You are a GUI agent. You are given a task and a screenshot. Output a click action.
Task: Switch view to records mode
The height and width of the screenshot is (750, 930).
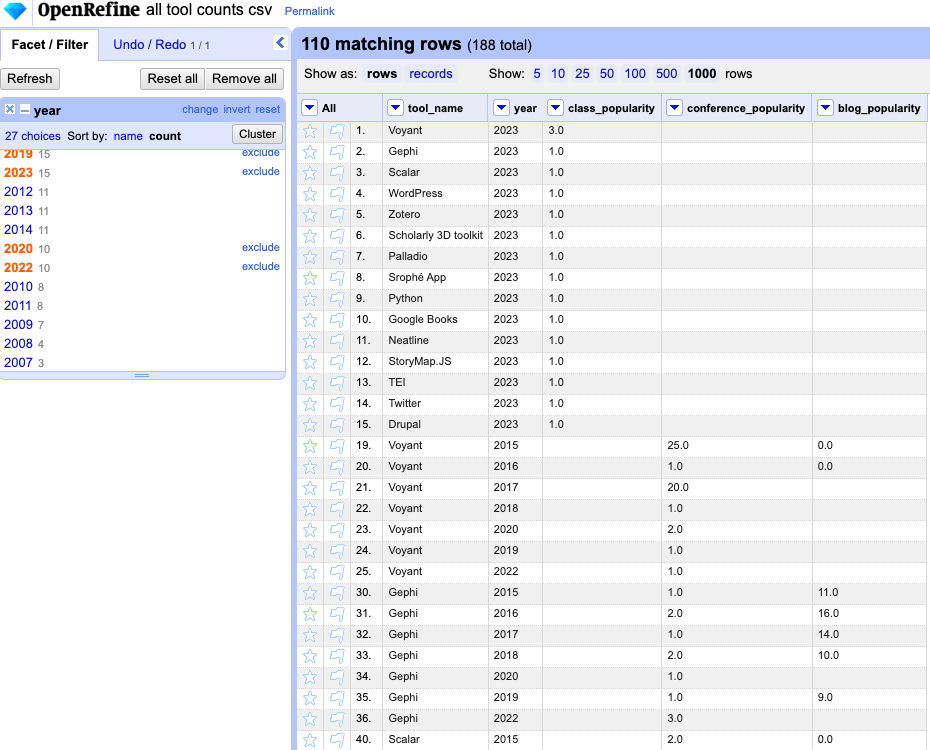tap(431, 74)
